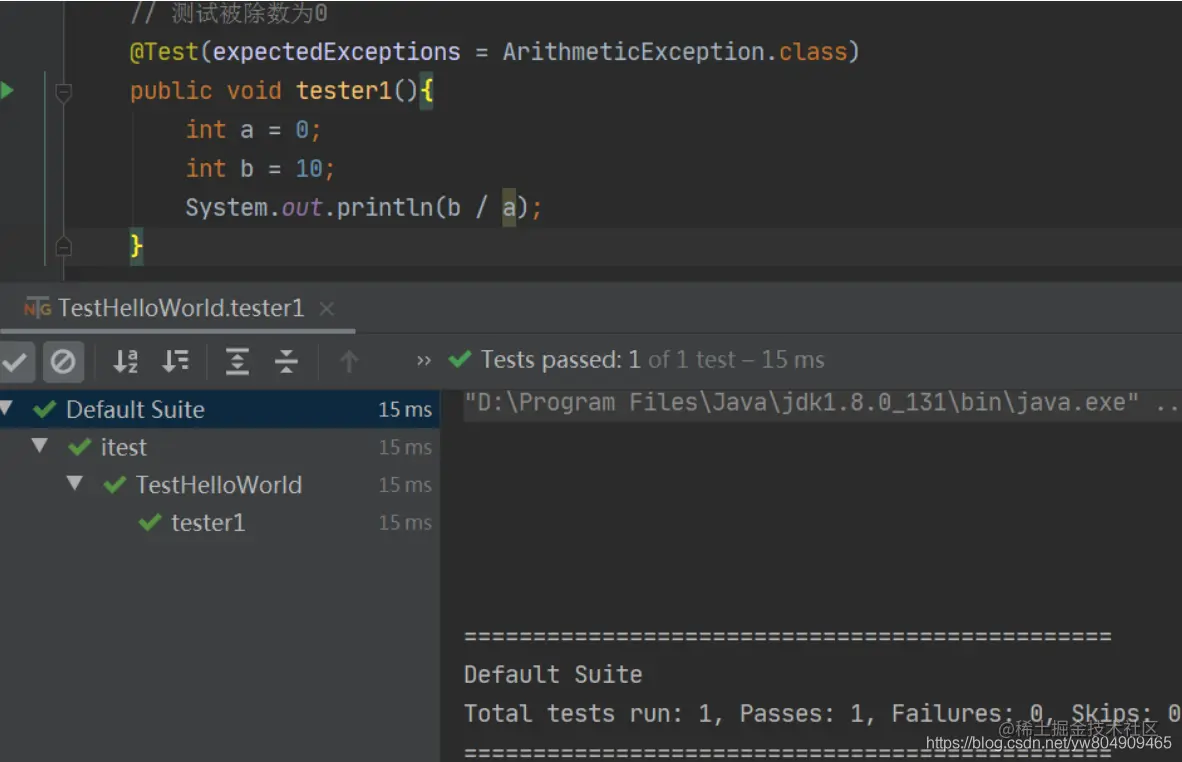Viewport: 1182px width, 762px height.
Task: Click the Tests passed status text
Action: (x=653, y=360)
